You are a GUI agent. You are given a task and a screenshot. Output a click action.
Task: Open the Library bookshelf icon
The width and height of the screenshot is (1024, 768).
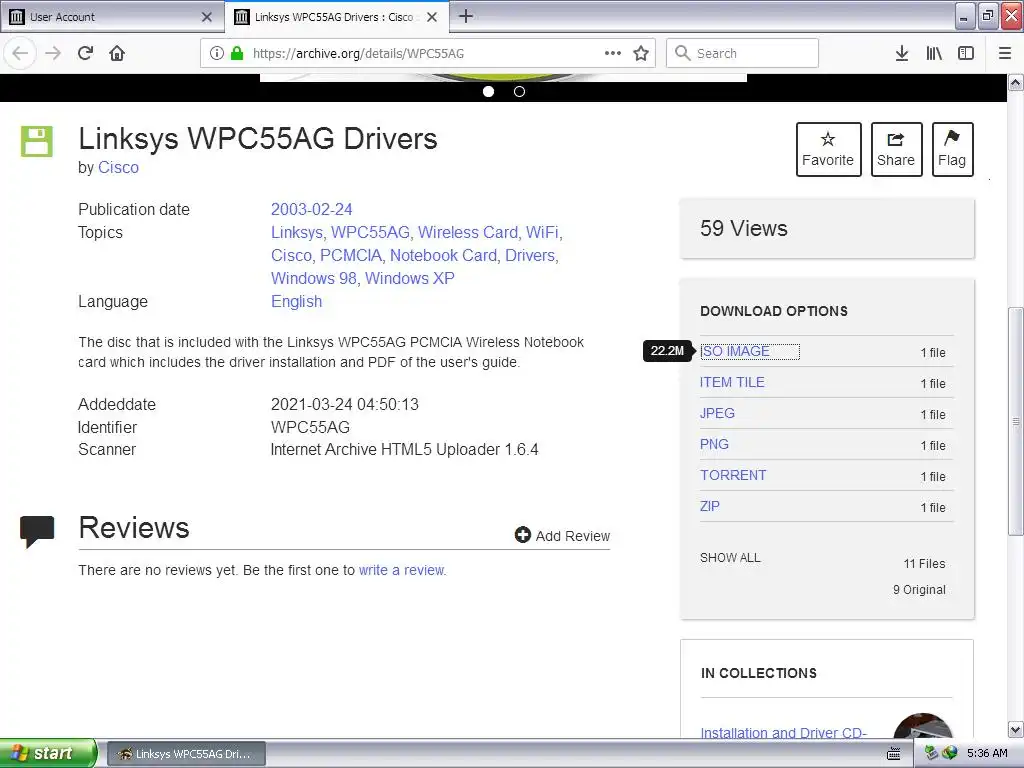[934, 54]
